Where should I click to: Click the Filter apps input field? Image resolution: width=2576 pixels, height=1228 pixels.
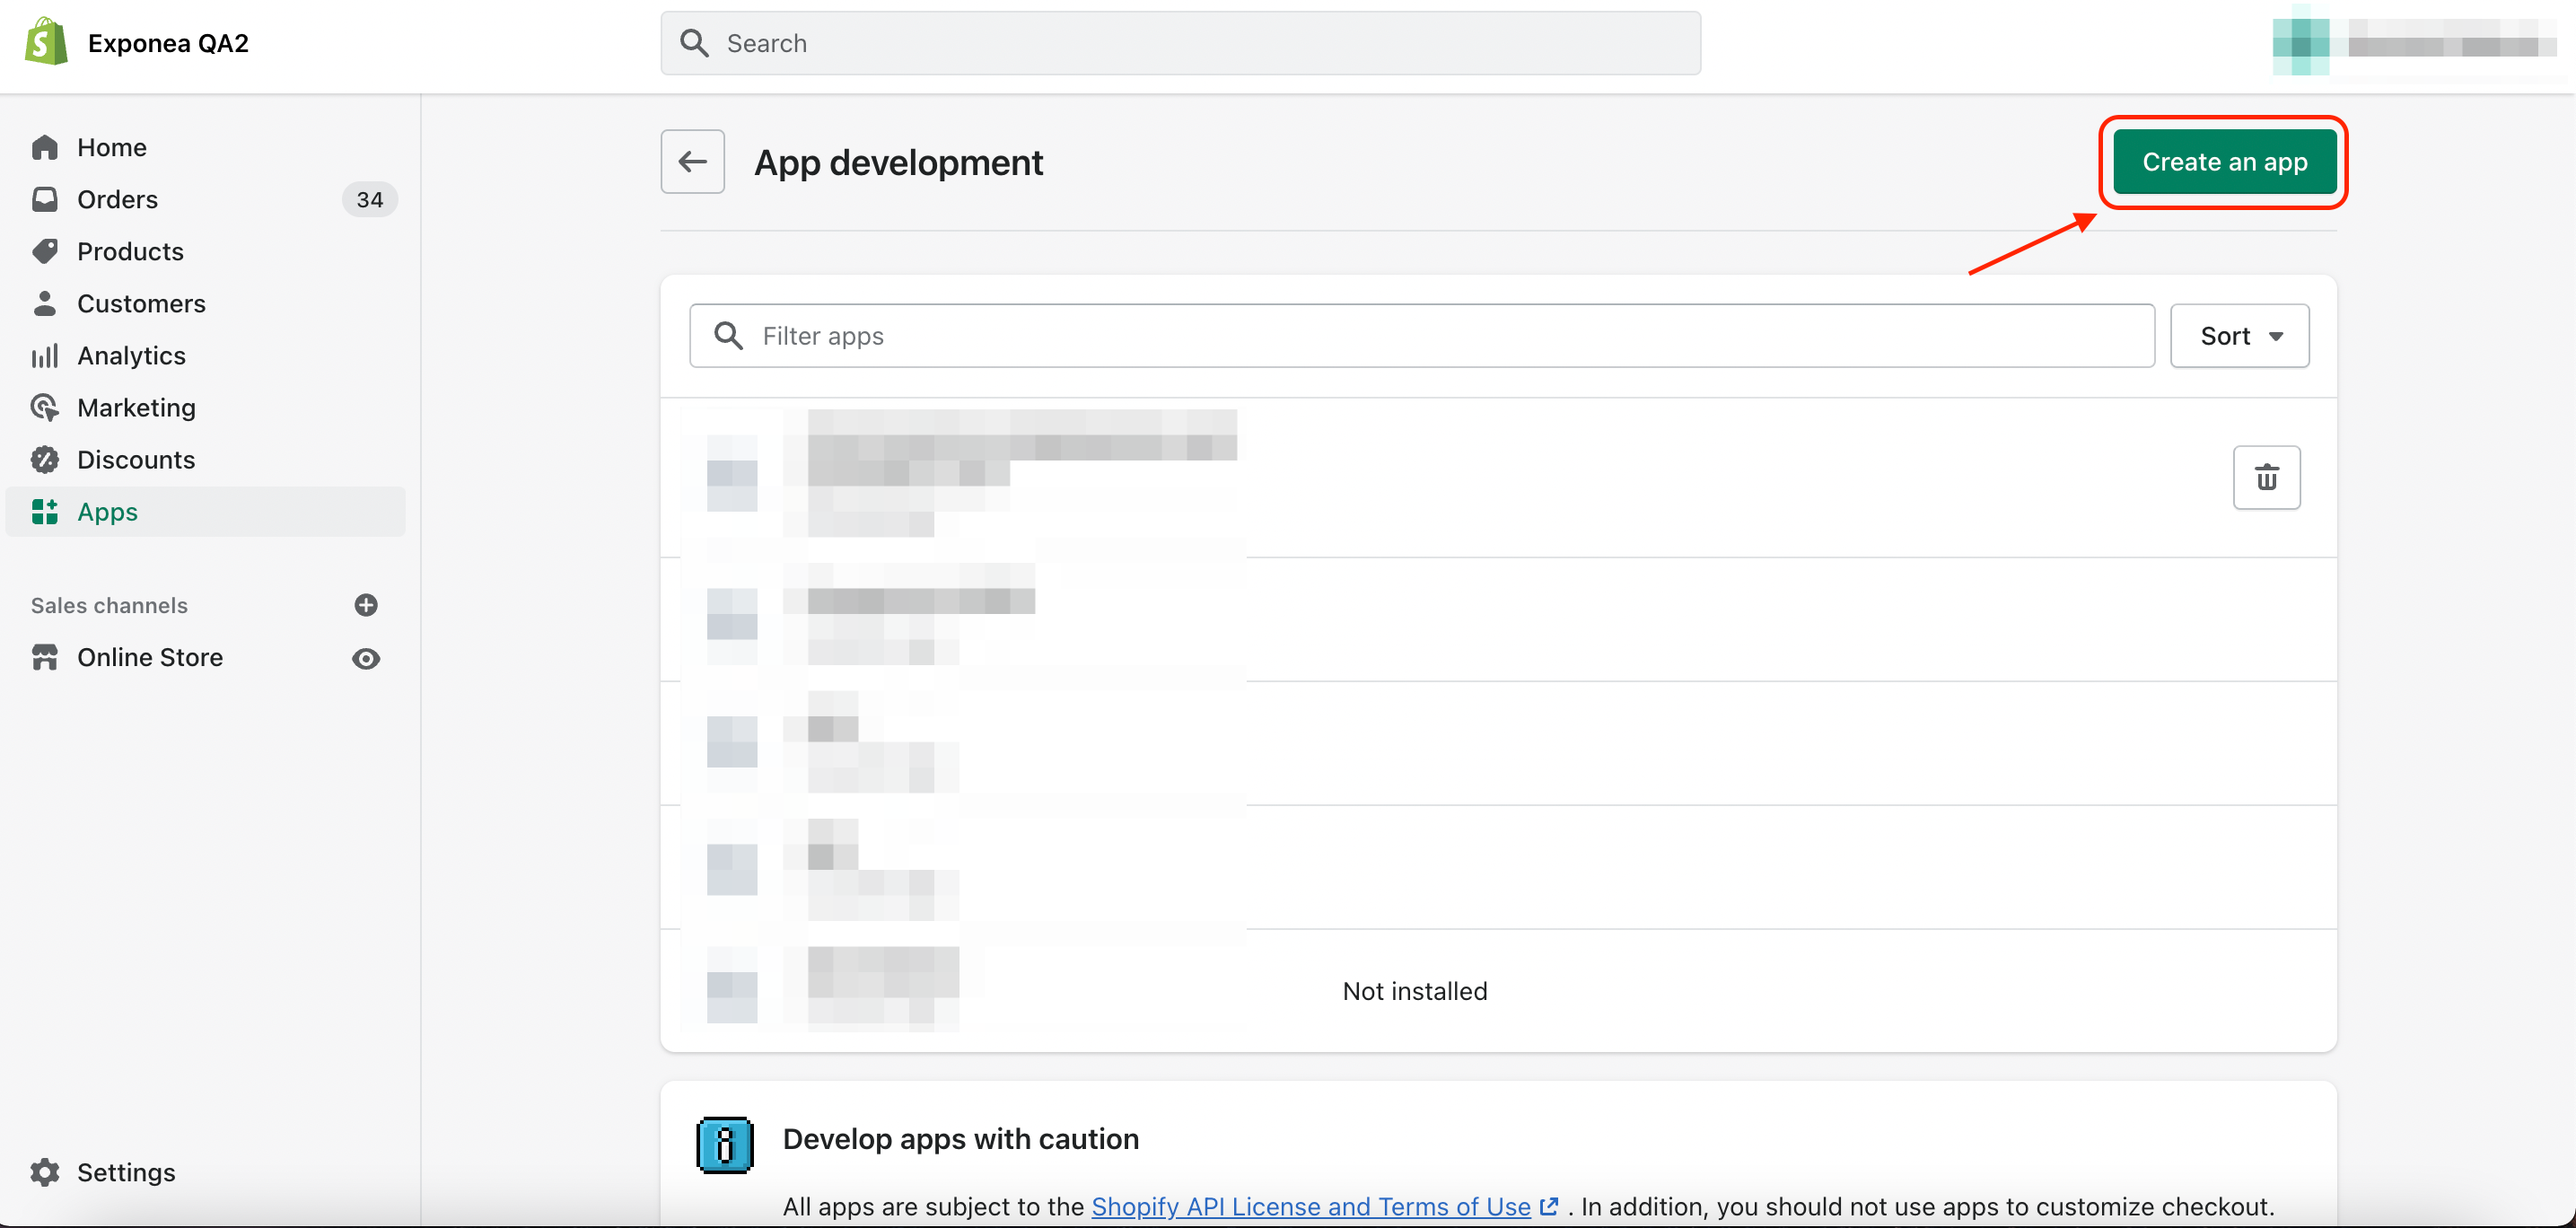coord(1420,336)
